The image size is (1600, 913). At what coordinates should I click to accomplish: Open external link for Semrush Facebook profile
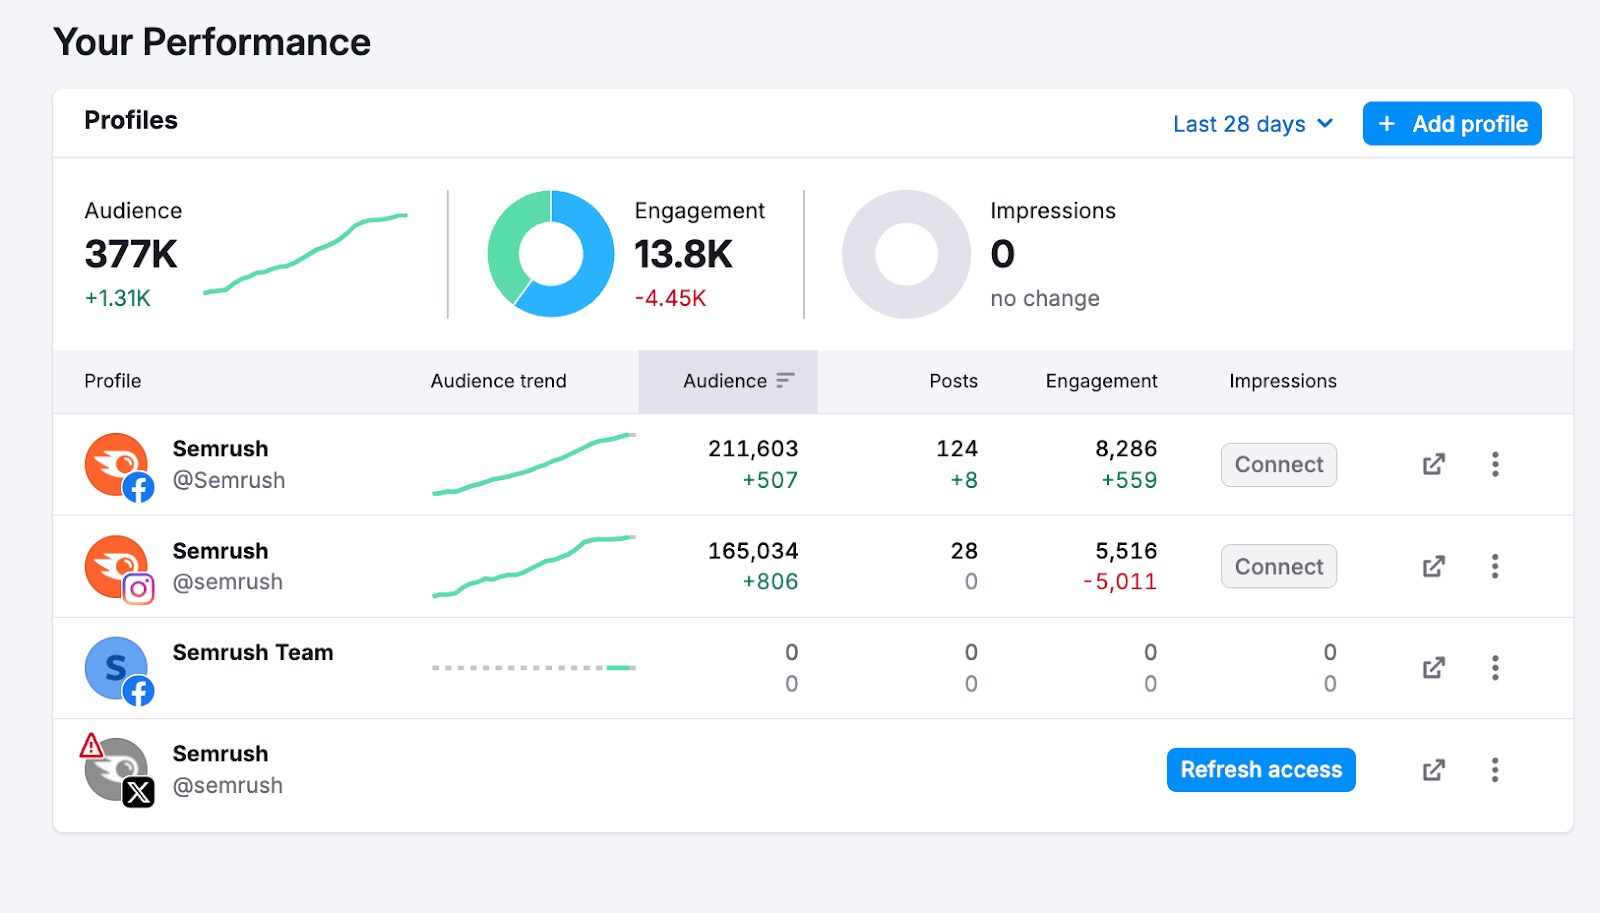[1433, 464]
